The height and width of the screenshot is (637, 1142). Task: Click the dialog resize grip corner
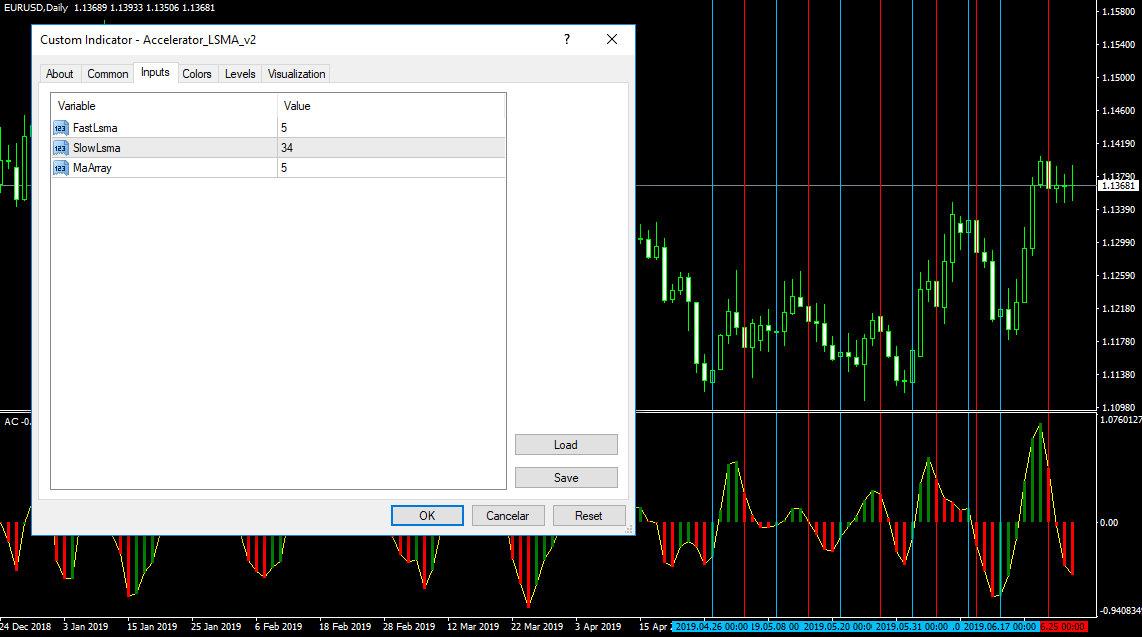click(629, 530)
